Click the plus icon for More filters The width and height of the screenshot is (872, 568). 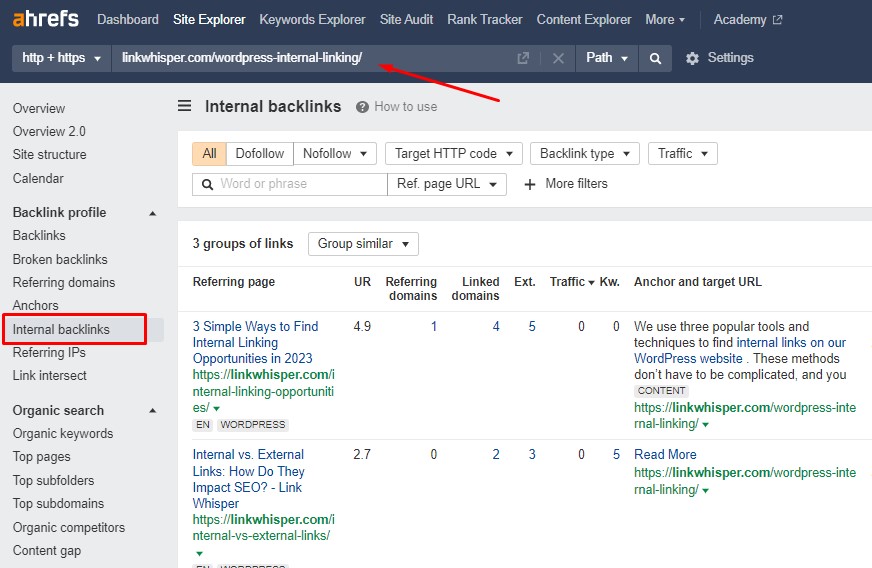530,184
